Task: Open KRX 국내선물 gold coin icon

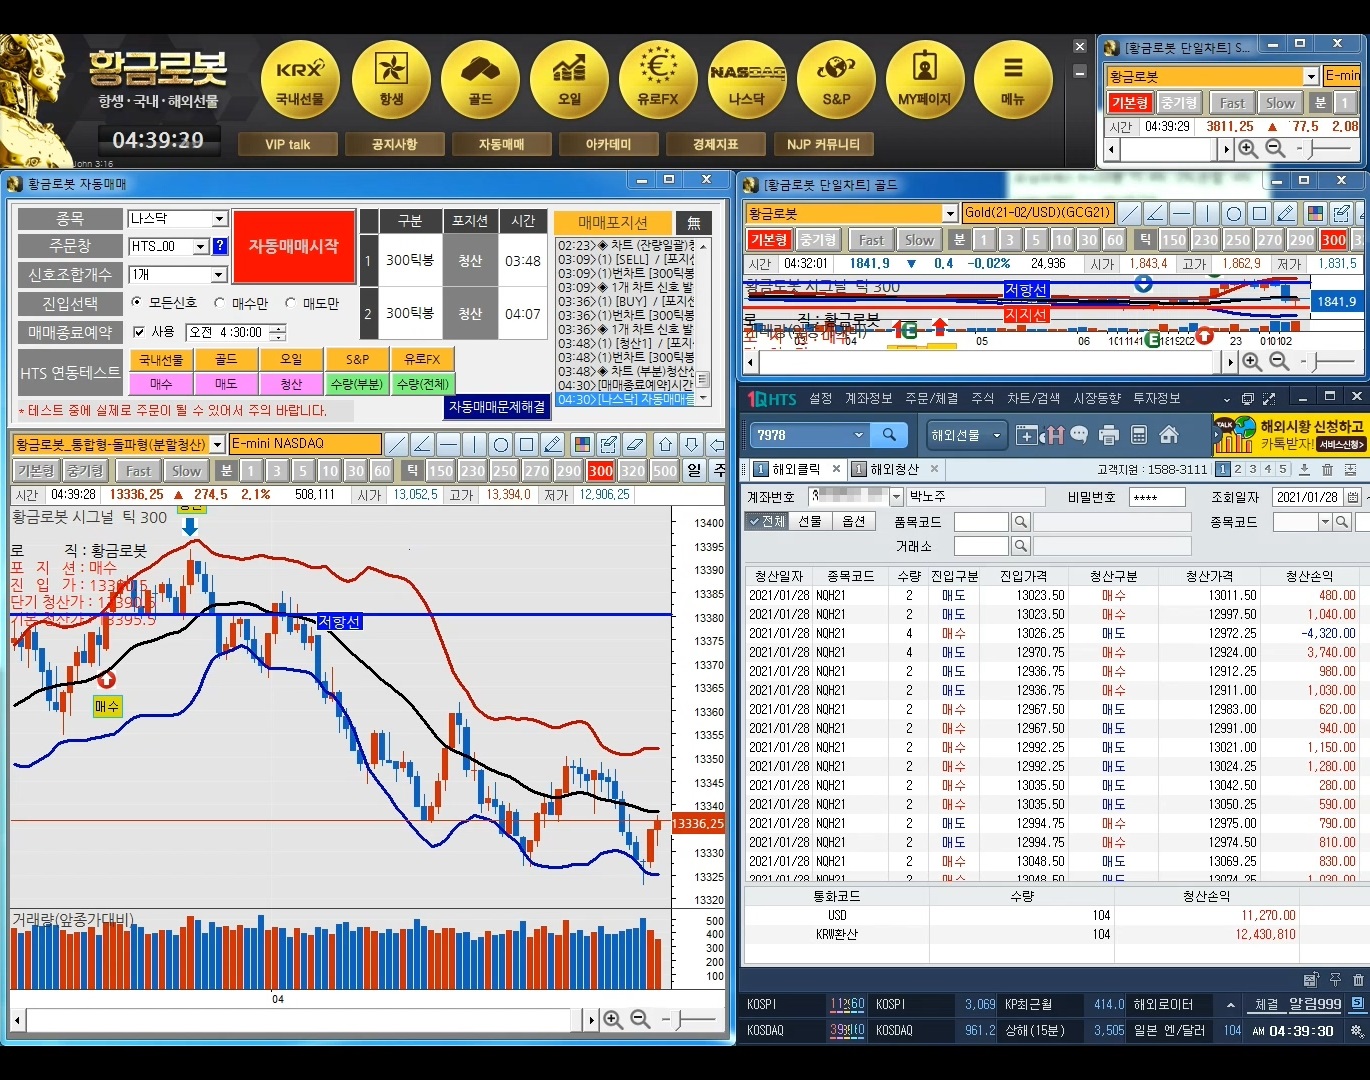Action: pyautogui.click(x=300, y=80)
